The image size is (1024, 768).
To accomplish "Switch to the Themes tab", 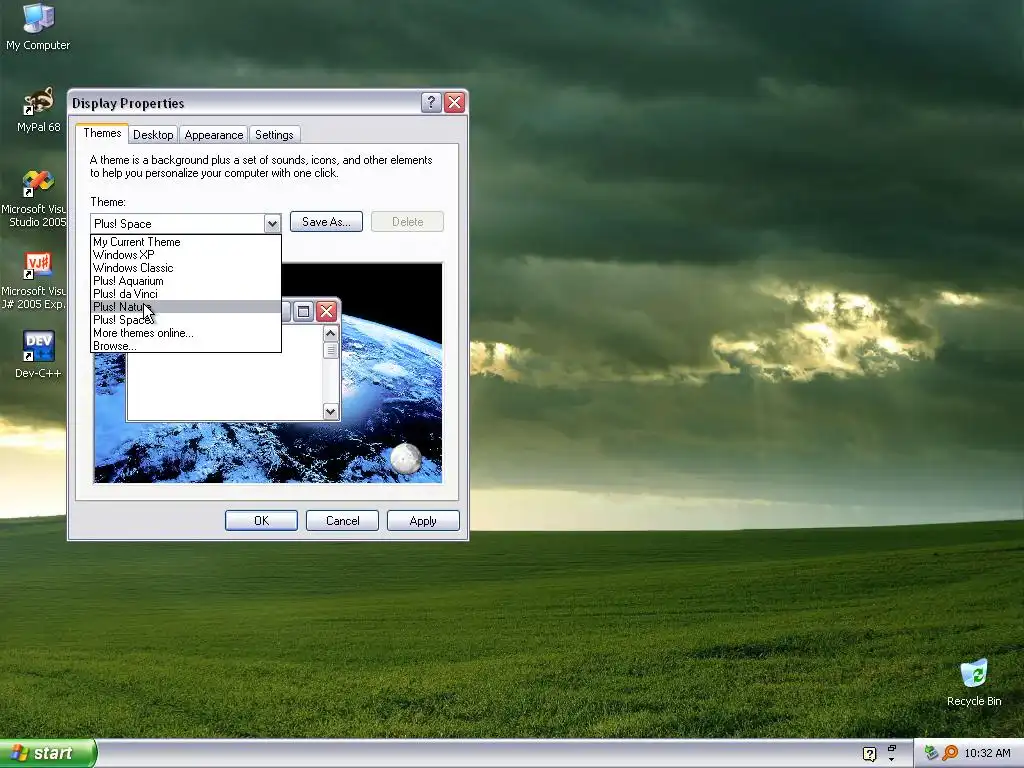I will 102,133.
